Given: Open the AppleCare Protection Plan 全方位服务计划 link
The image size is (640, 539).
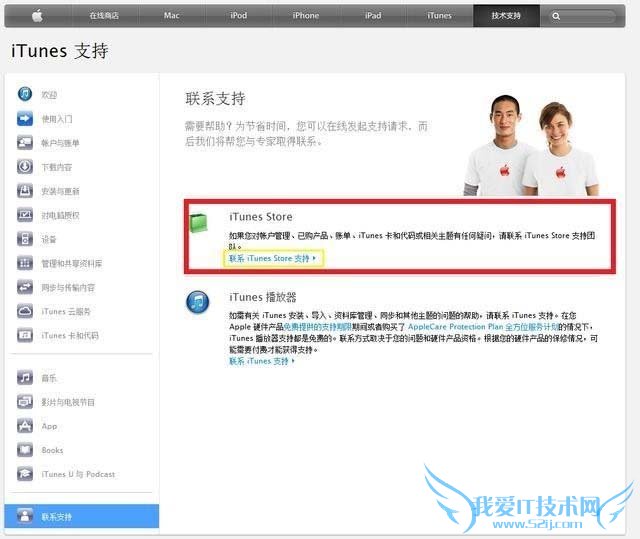Looking at the screenshot, I should (x=483, y=327).
